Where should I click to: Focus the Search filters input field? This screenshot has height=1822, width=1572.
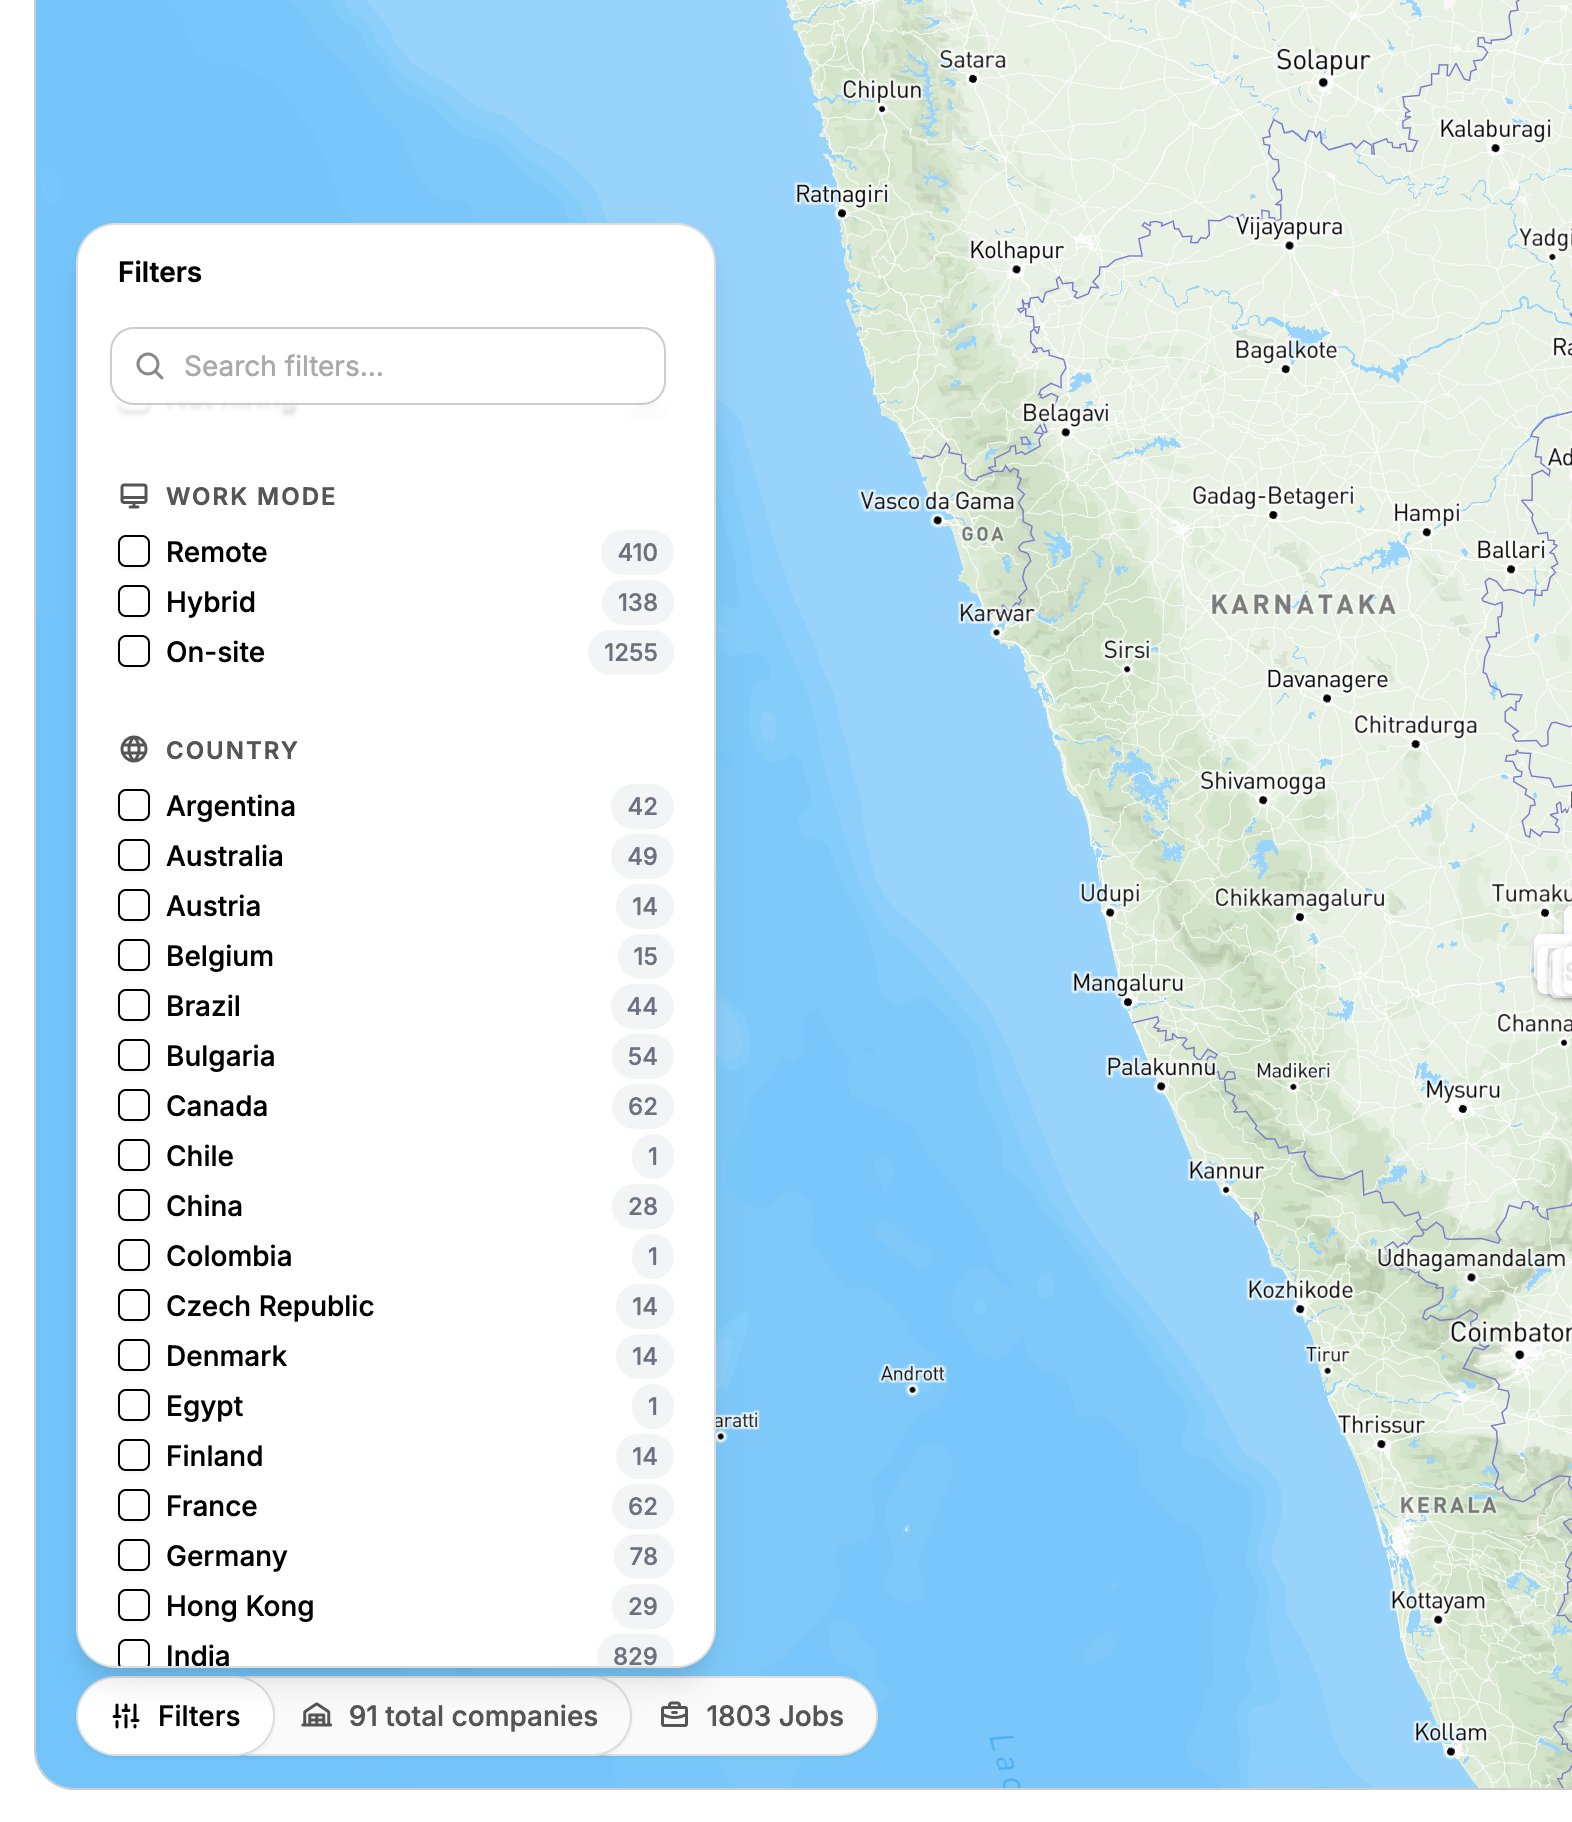pos(388,366)
